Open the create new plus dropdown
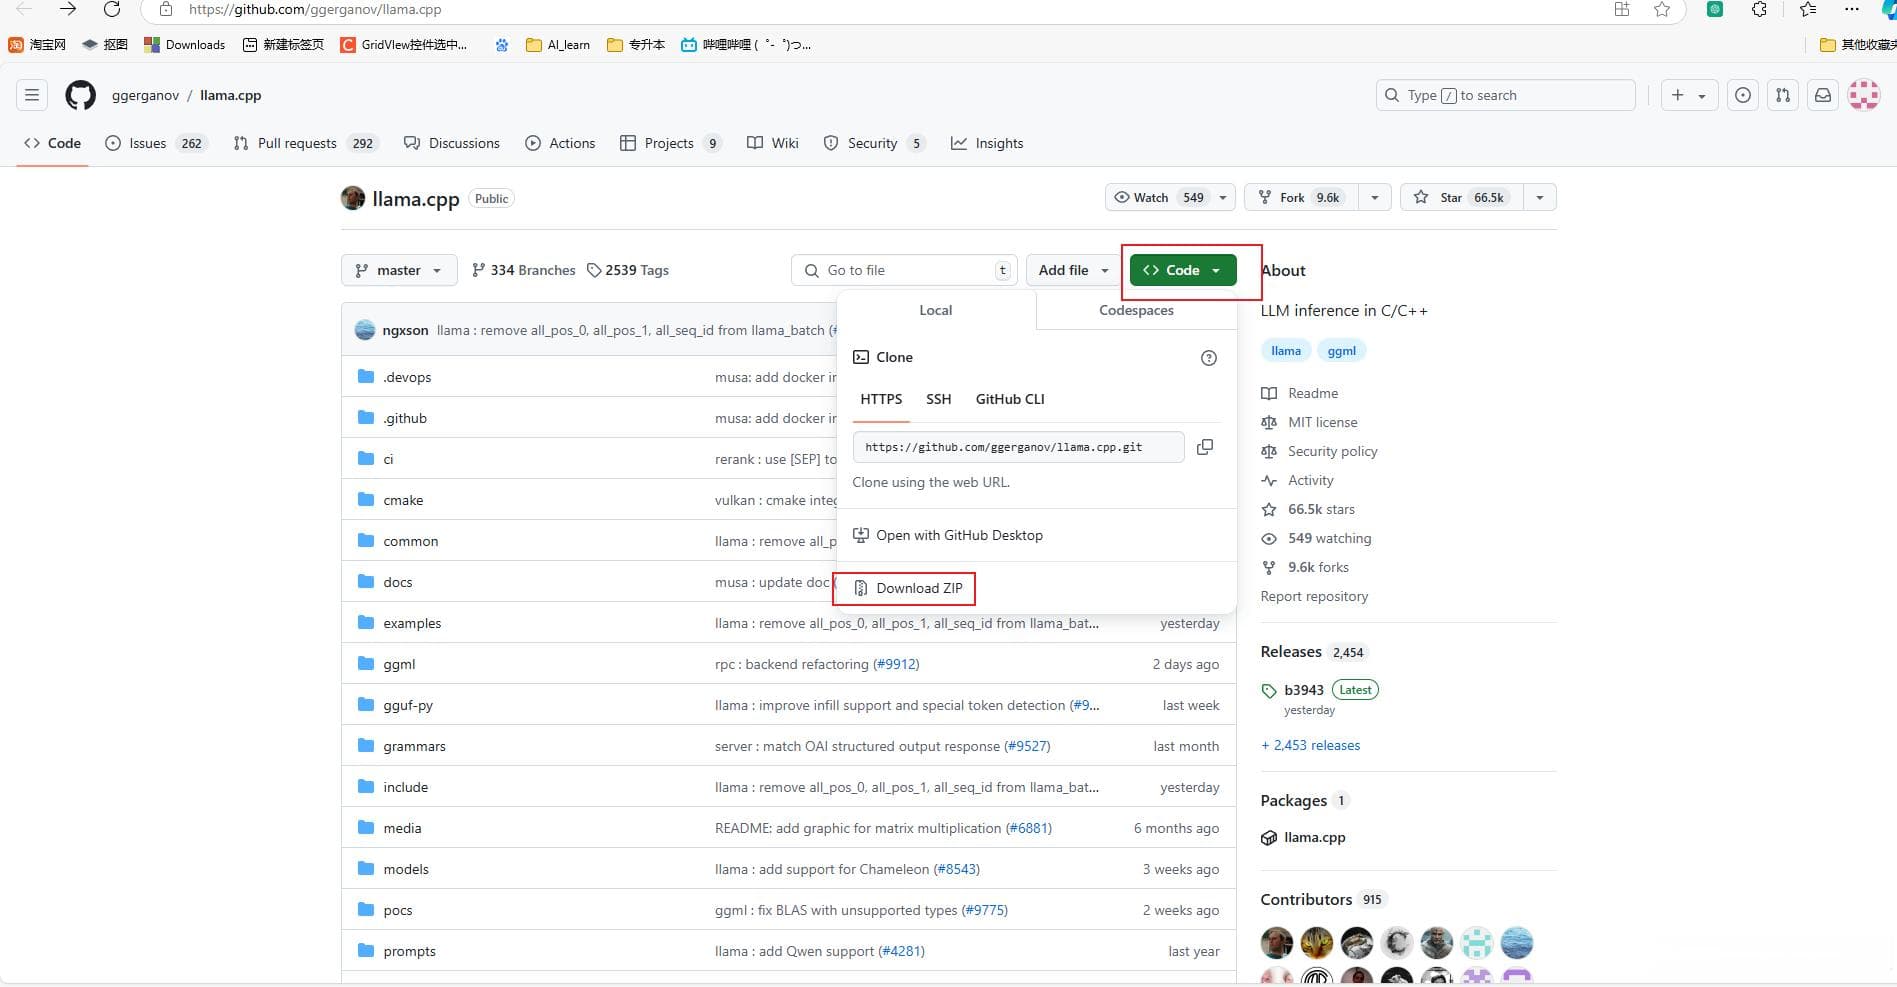Viewport: 1897px width, 987px height. (x=1689, y=95)
